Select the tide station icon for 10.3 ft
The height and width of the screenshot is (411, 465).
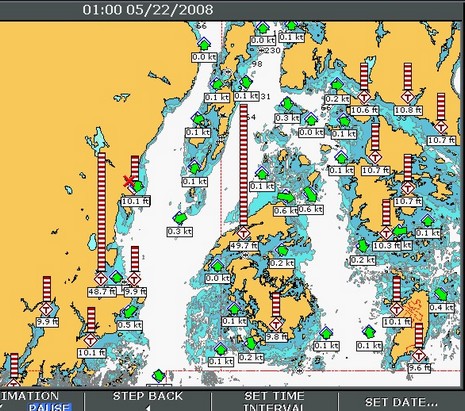click(x=386, y=233)
